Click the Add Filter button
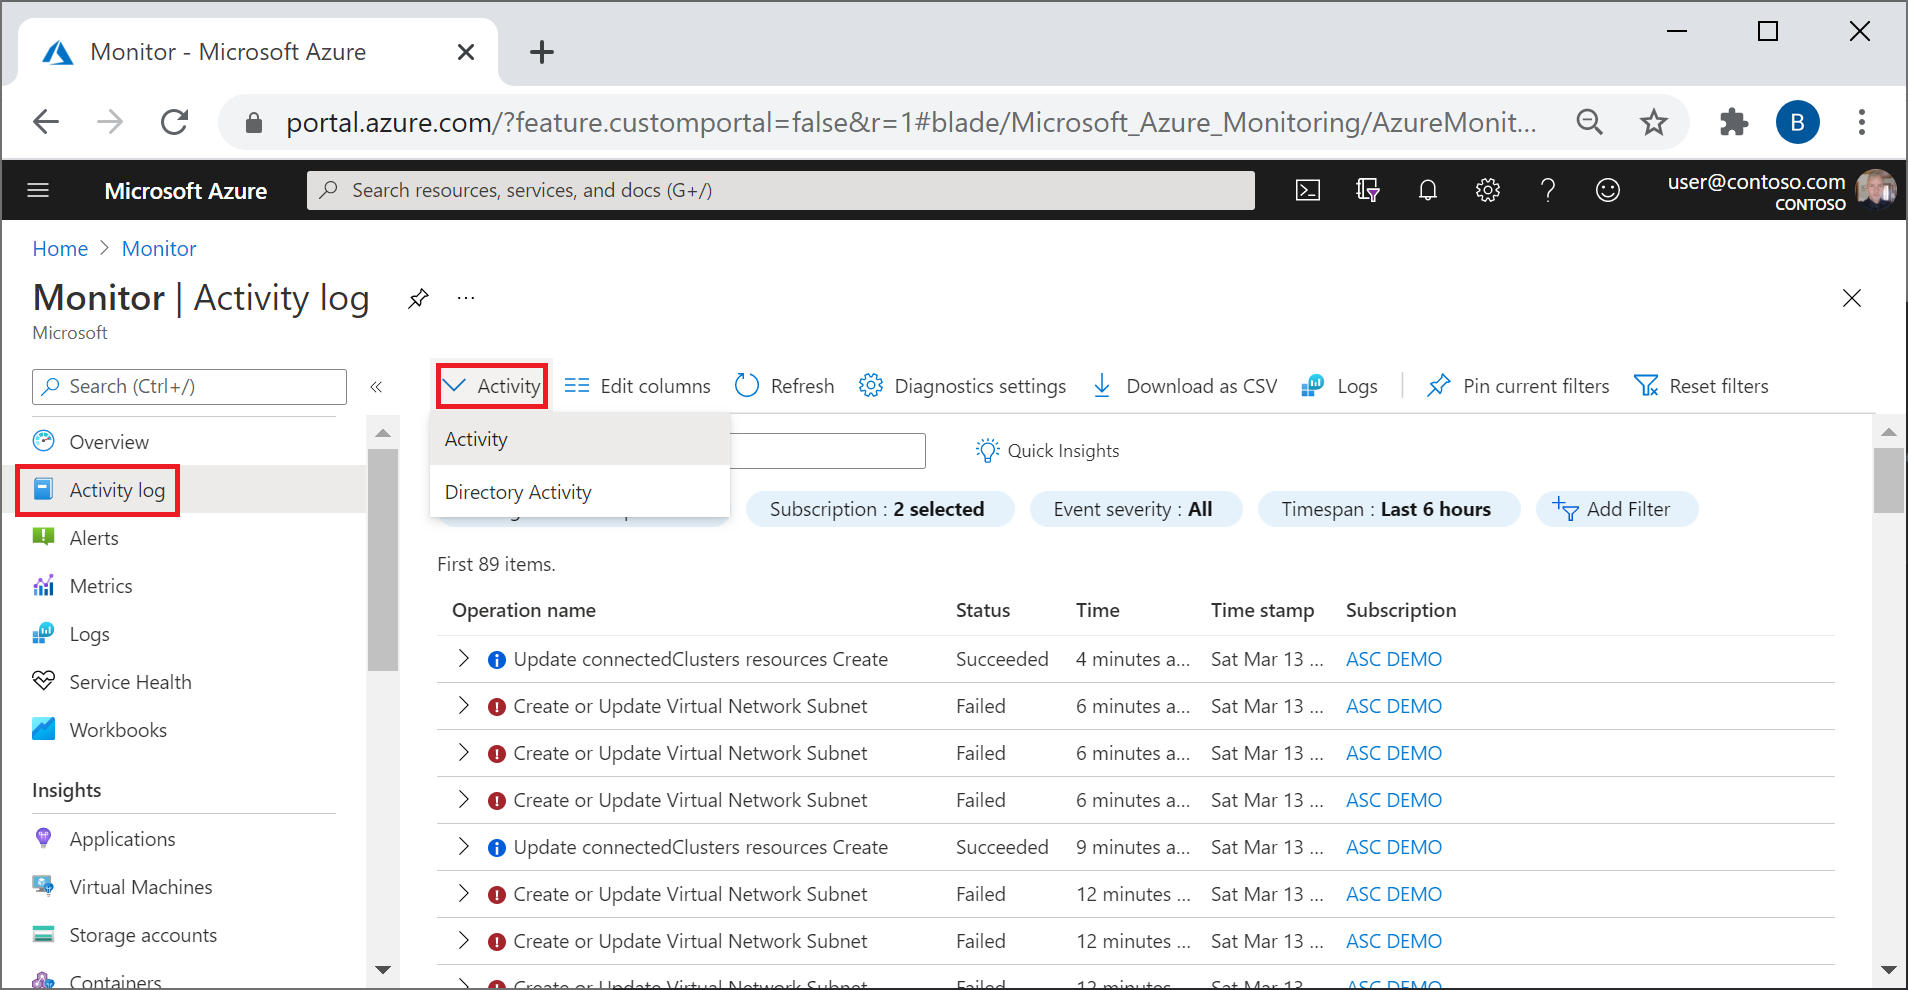1908x990 pixels. tap(1615, 509)
